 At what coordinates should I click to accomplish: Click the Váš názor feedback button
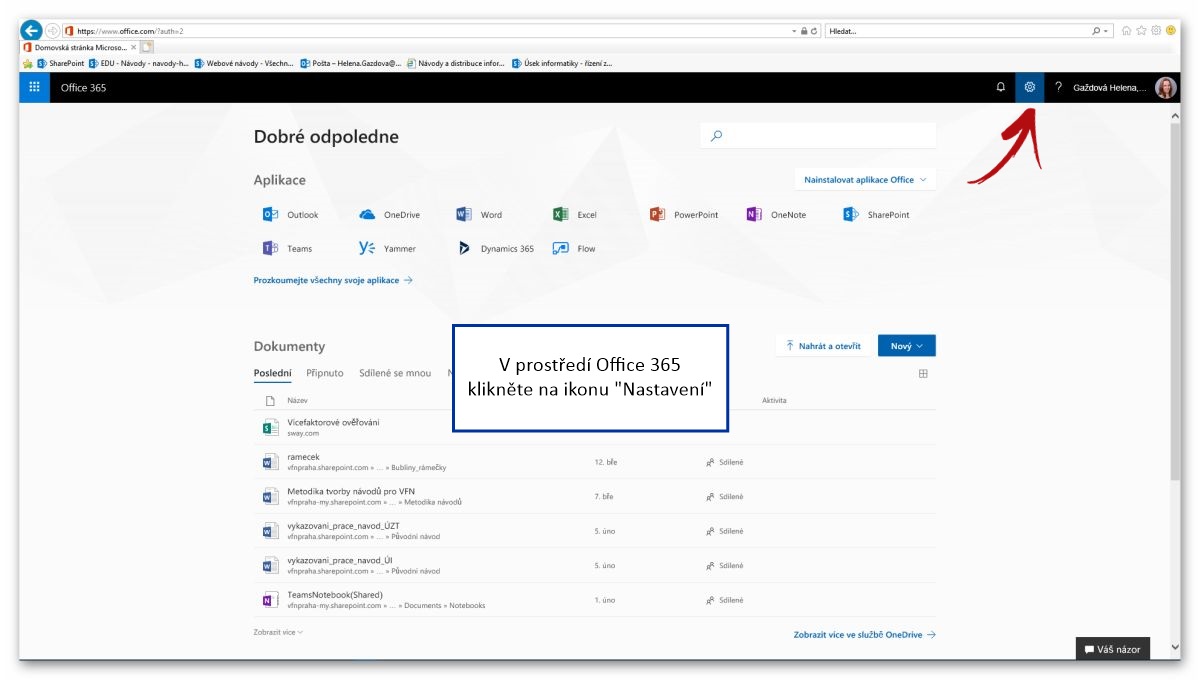1113,649
